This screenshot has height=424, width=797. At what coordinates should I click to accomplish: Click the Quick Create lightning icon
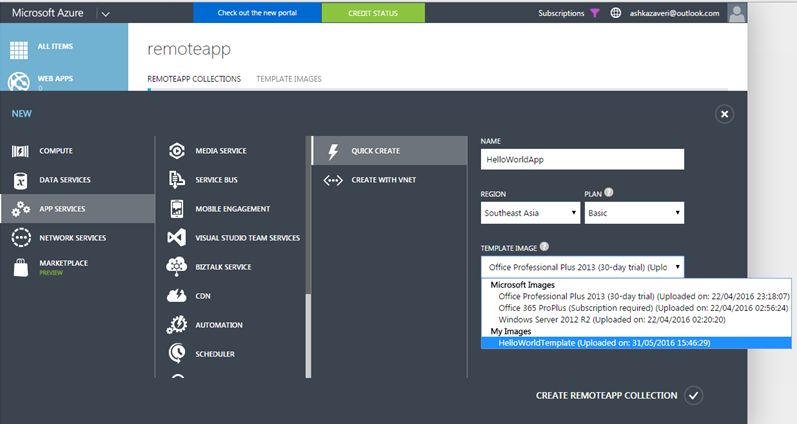[x=333, y=151]
